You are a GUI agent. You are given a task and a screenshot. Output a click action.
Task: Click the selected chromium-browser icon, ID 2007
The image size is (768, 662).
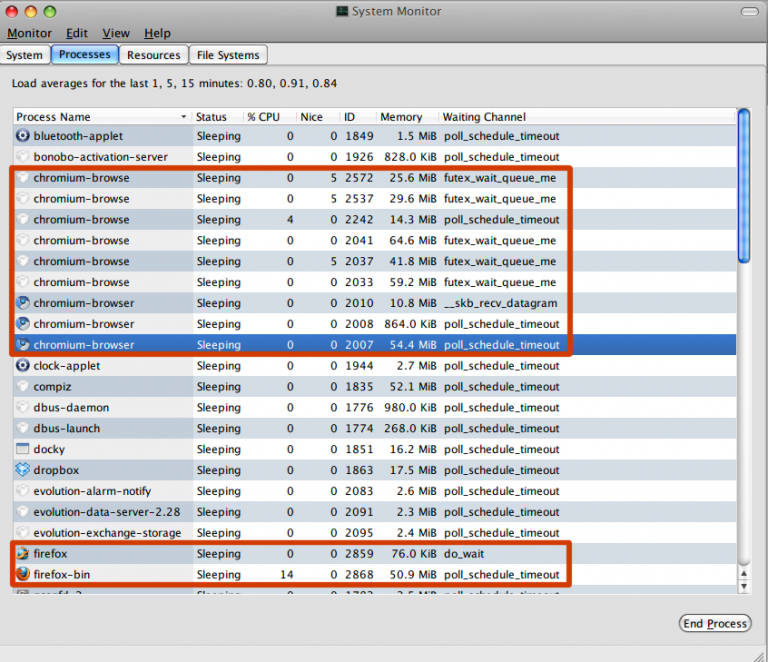pos(23,345)
